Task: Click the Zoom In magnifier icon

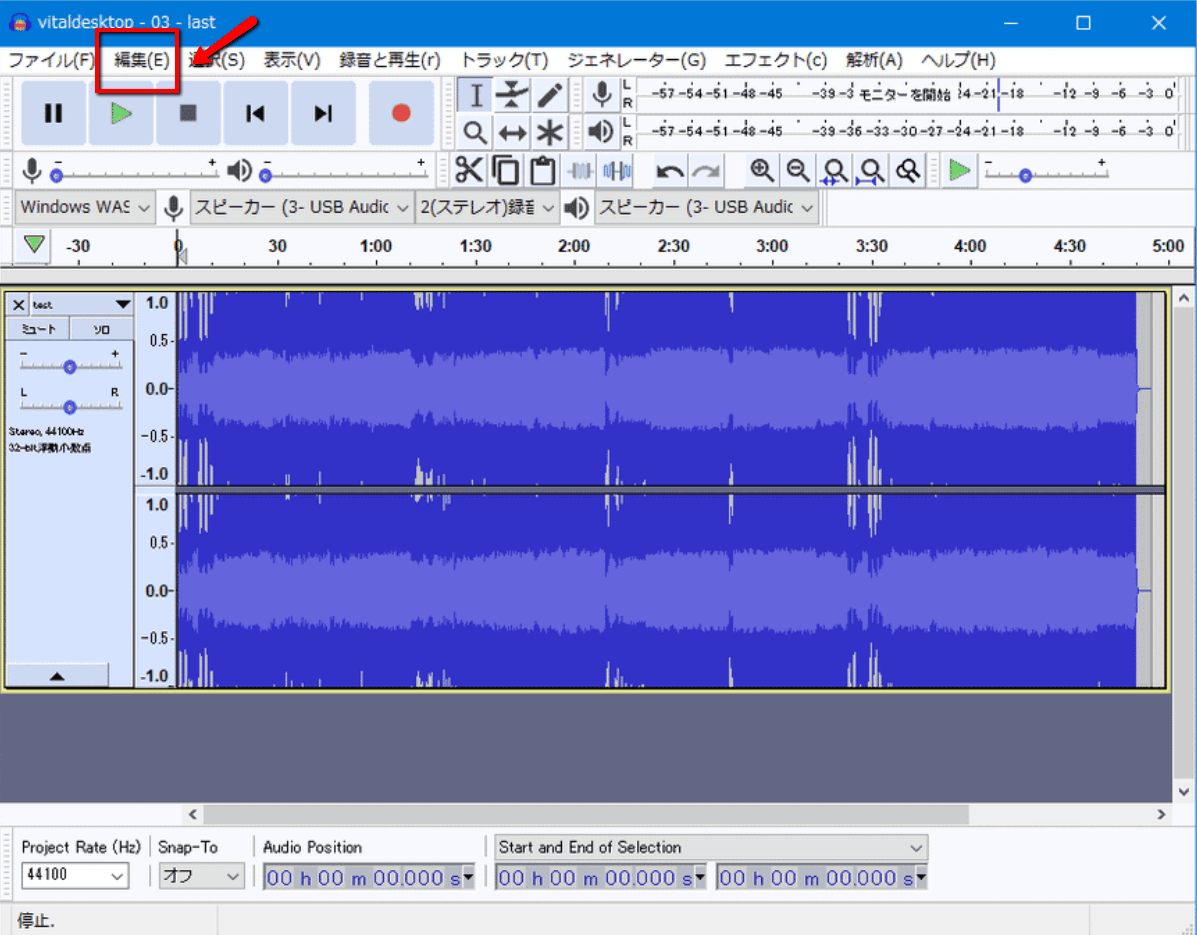Action: click(x=760, y=170)
